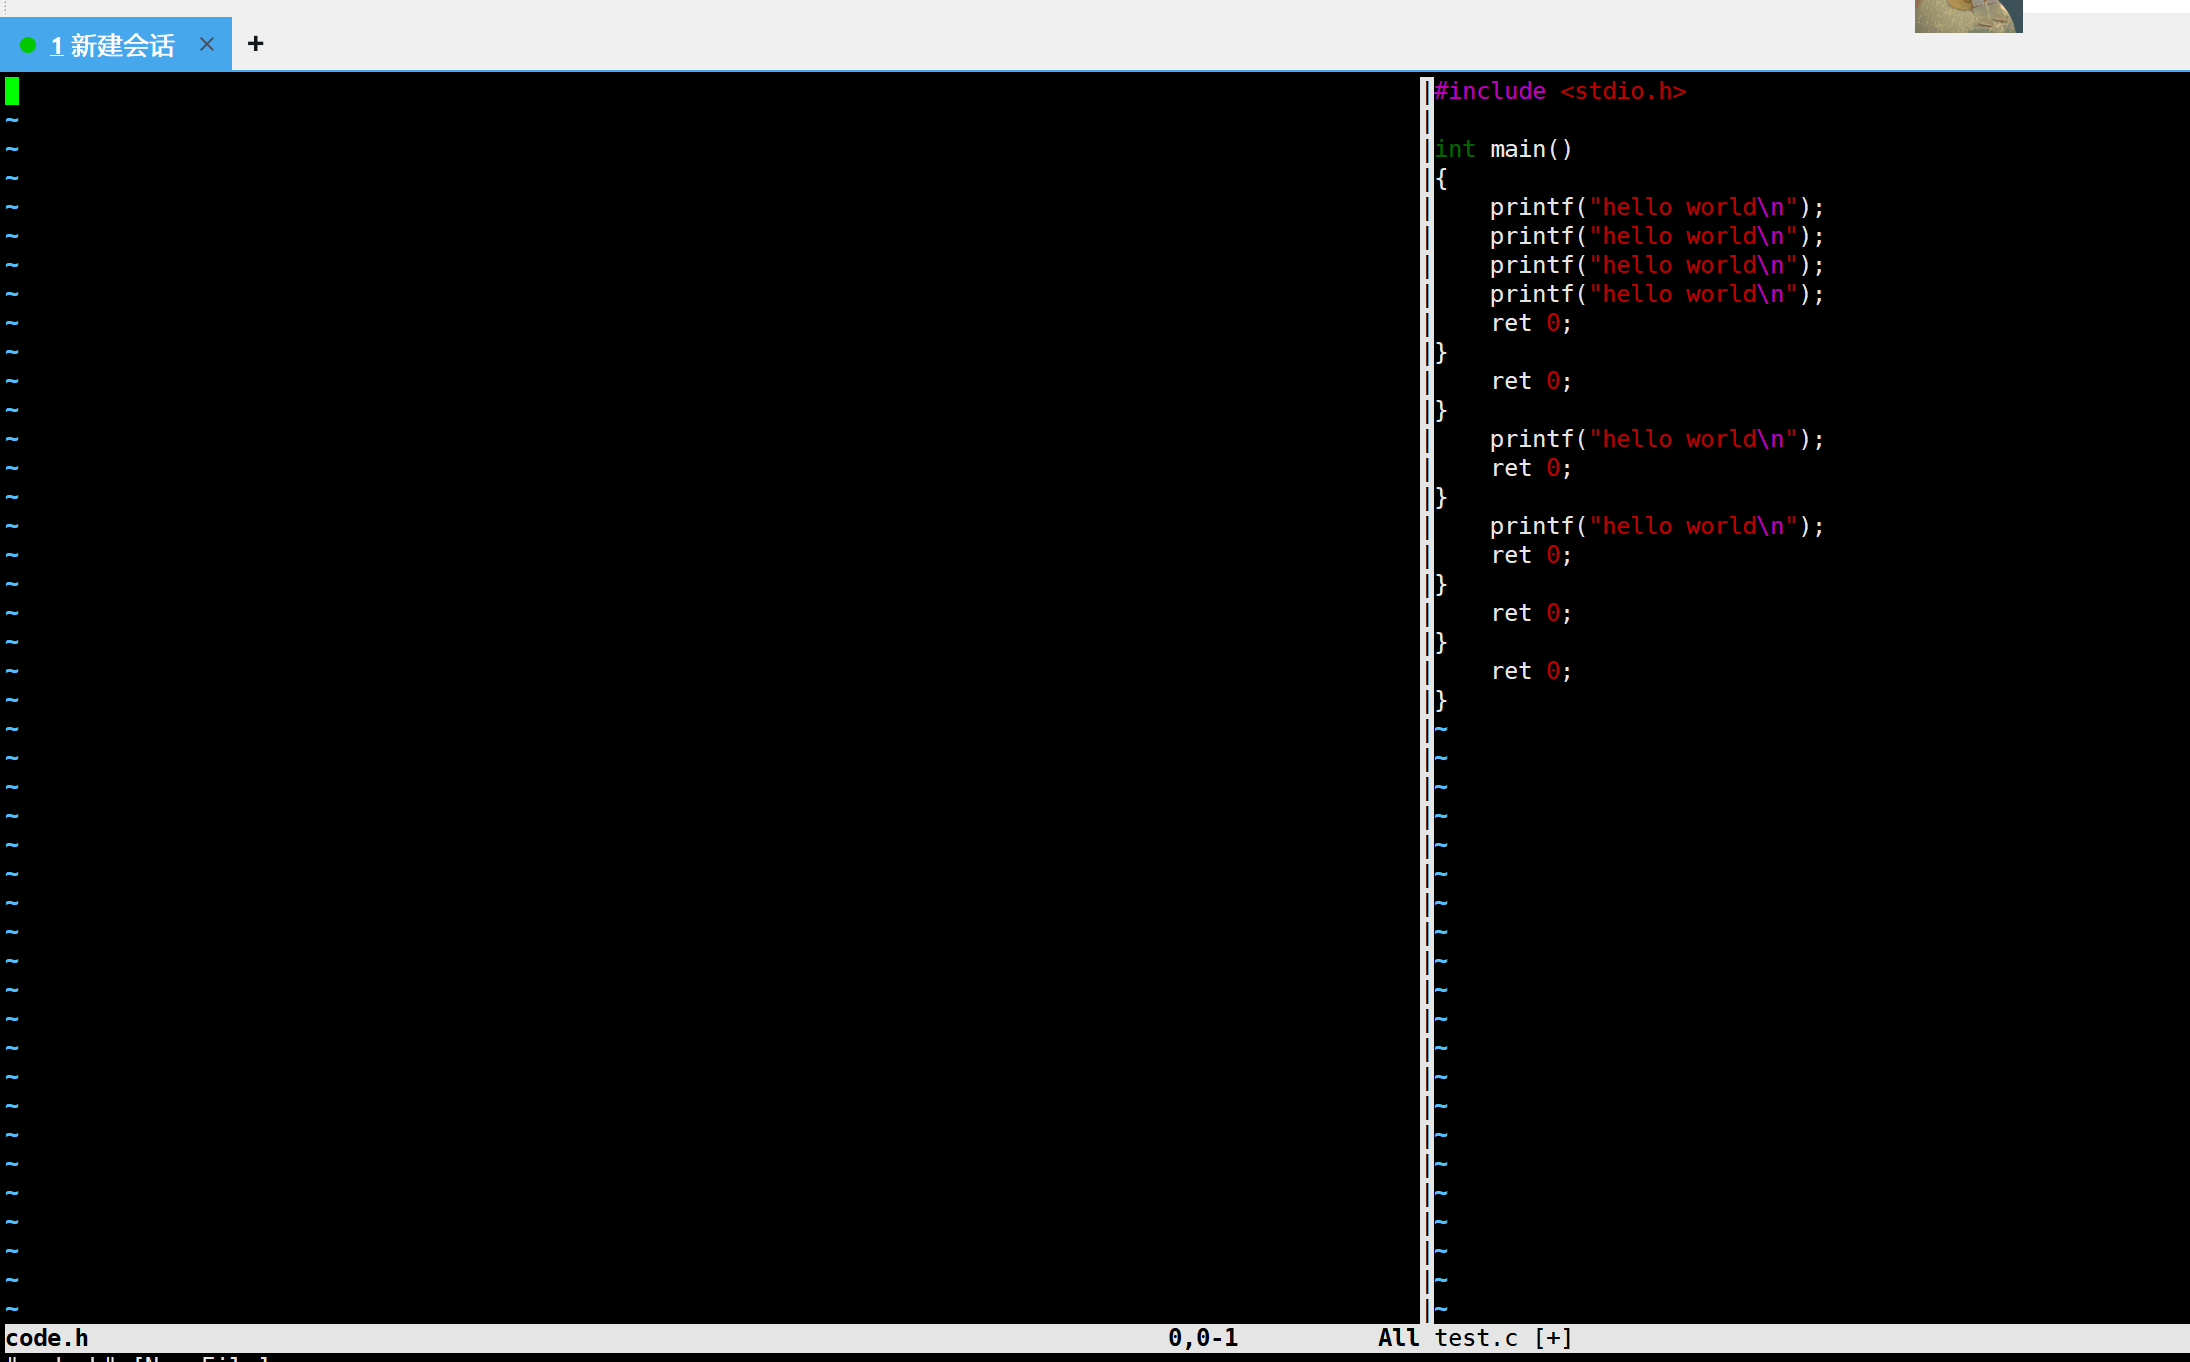2190x1362 pixels.
Task: Open the thumbnail image at top right
Action: tap(1967, 16)
